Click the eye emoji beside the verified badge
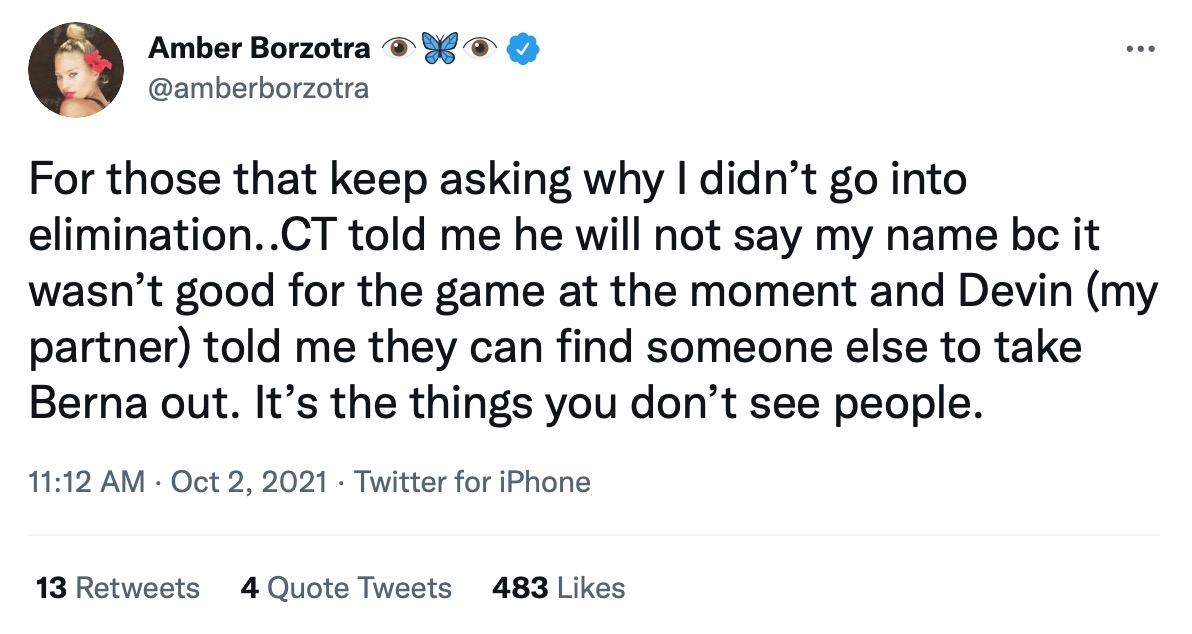The width and height of the screenshot is (1192, 634). [x=484, y=48]
